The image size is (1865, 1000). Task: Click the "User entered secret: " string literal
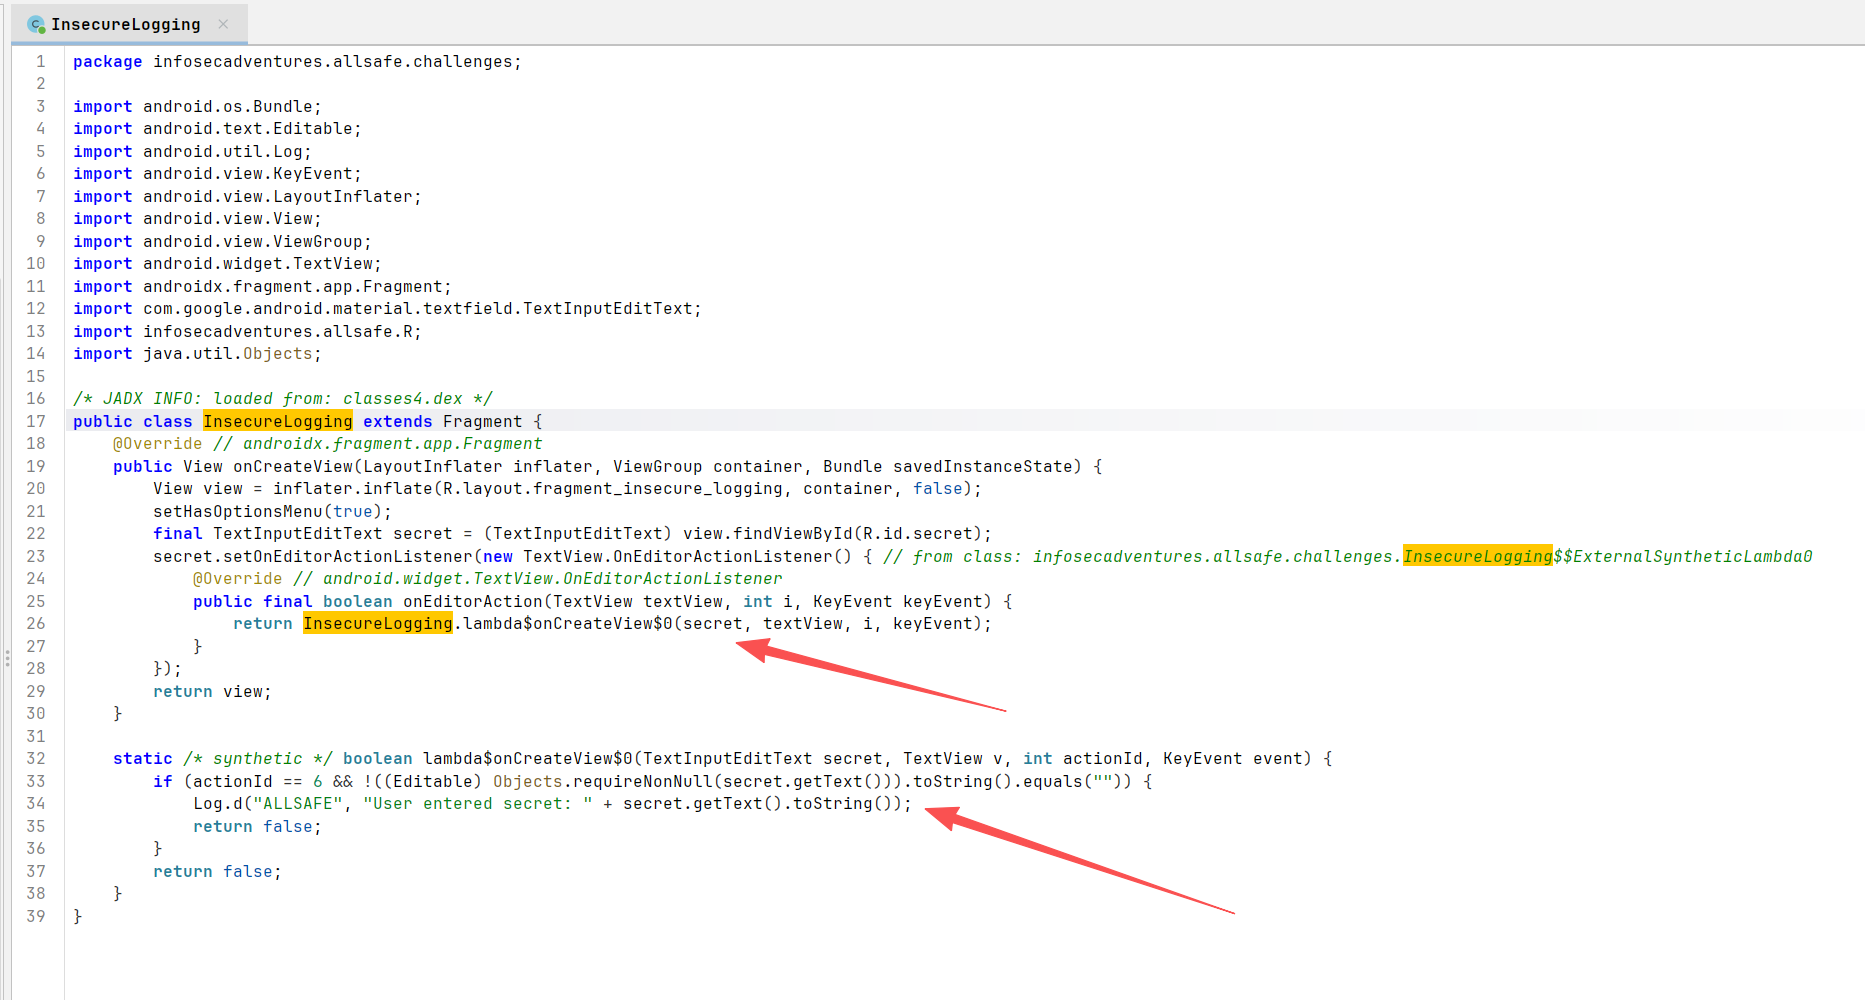point(477,803)
